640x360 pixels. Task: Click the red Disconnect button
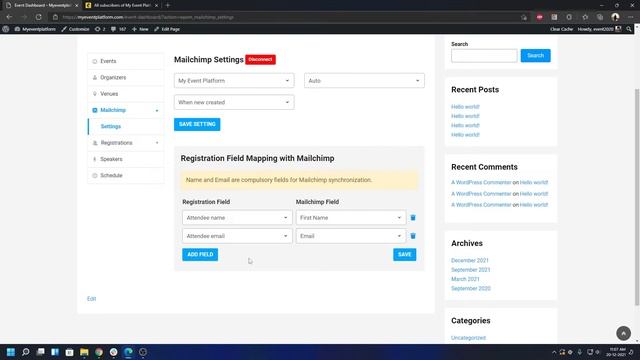point(260,60)
